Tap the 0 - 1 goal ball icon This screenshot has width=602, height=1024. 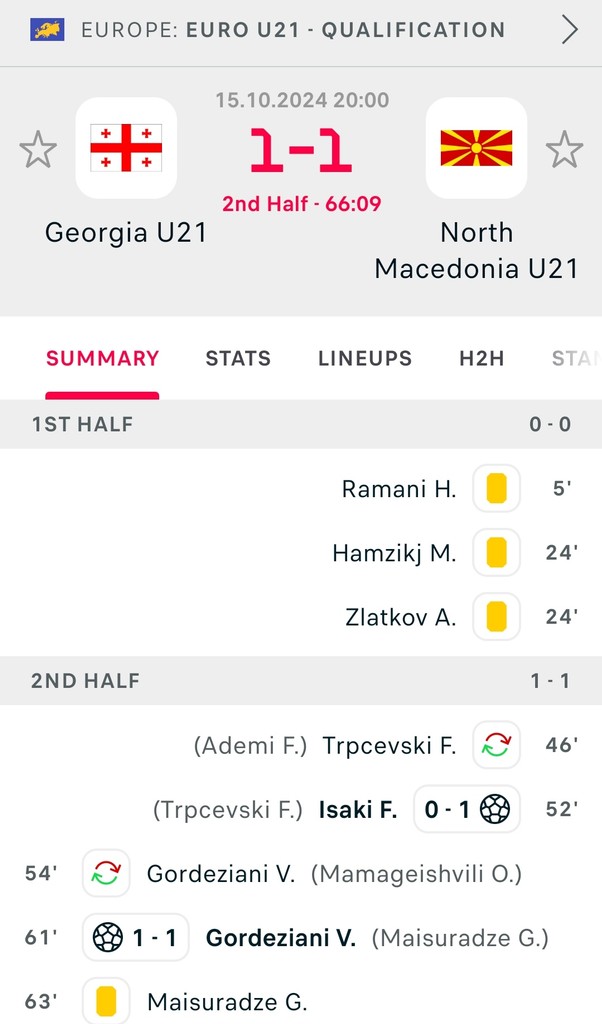tap(495, 809)
